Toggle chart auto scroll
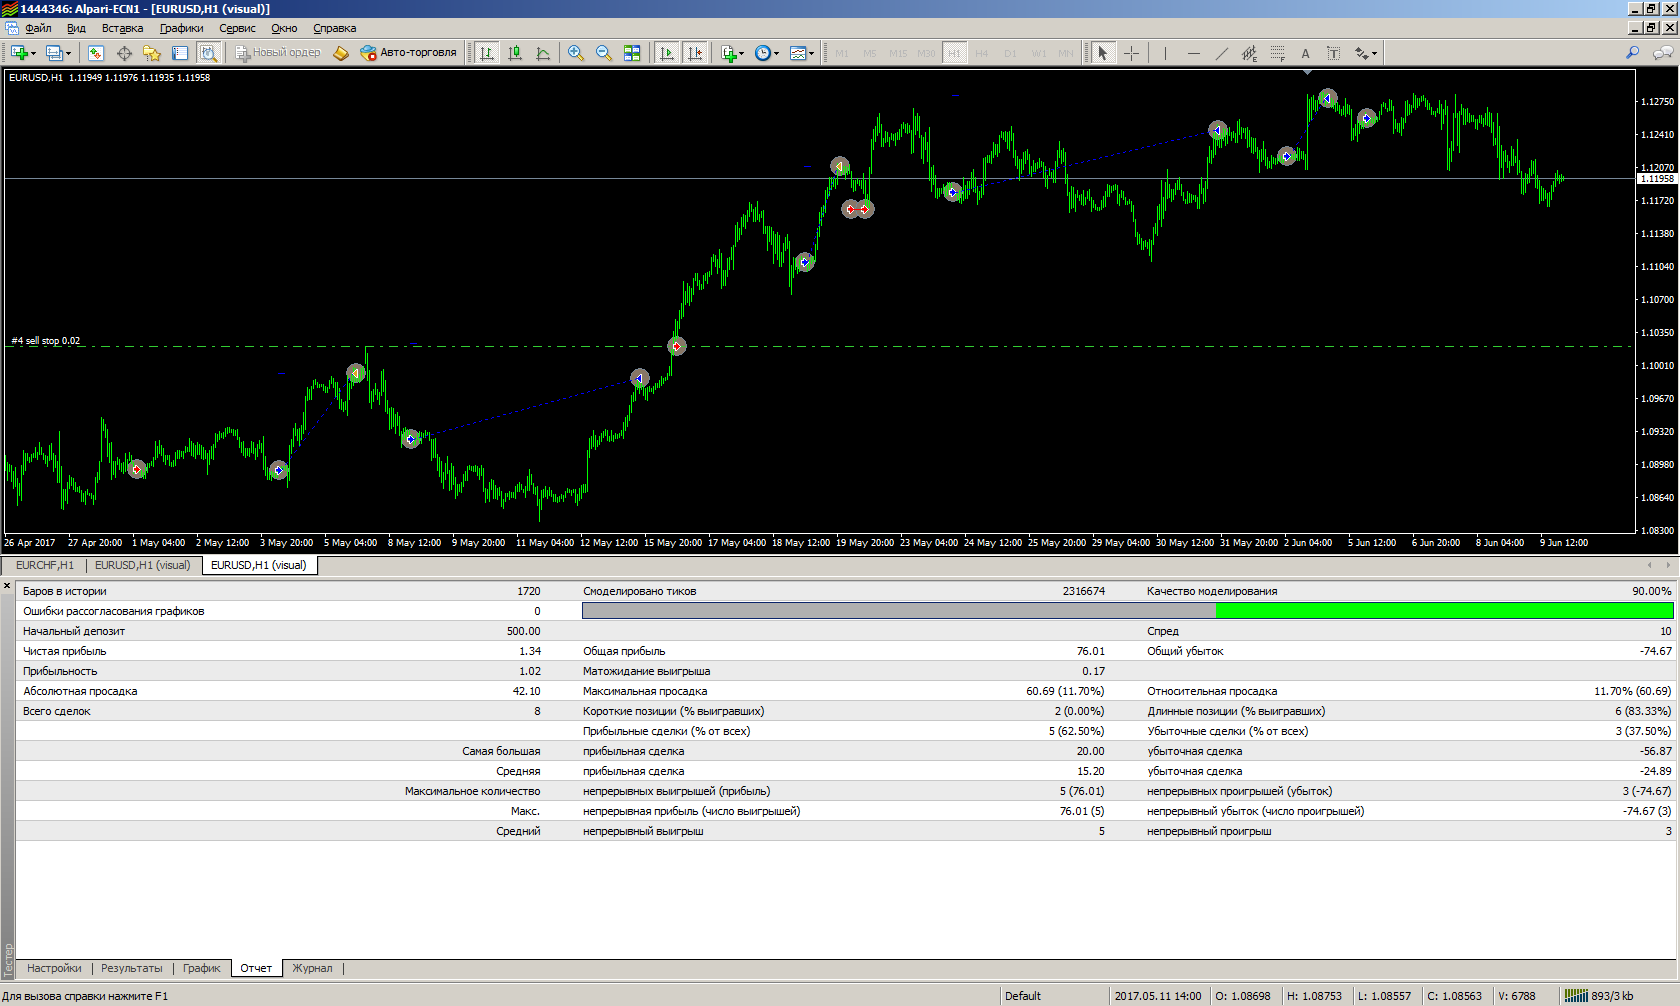Image resolution: width=1680 pixels, height=1006 pixels. [667, 53]
